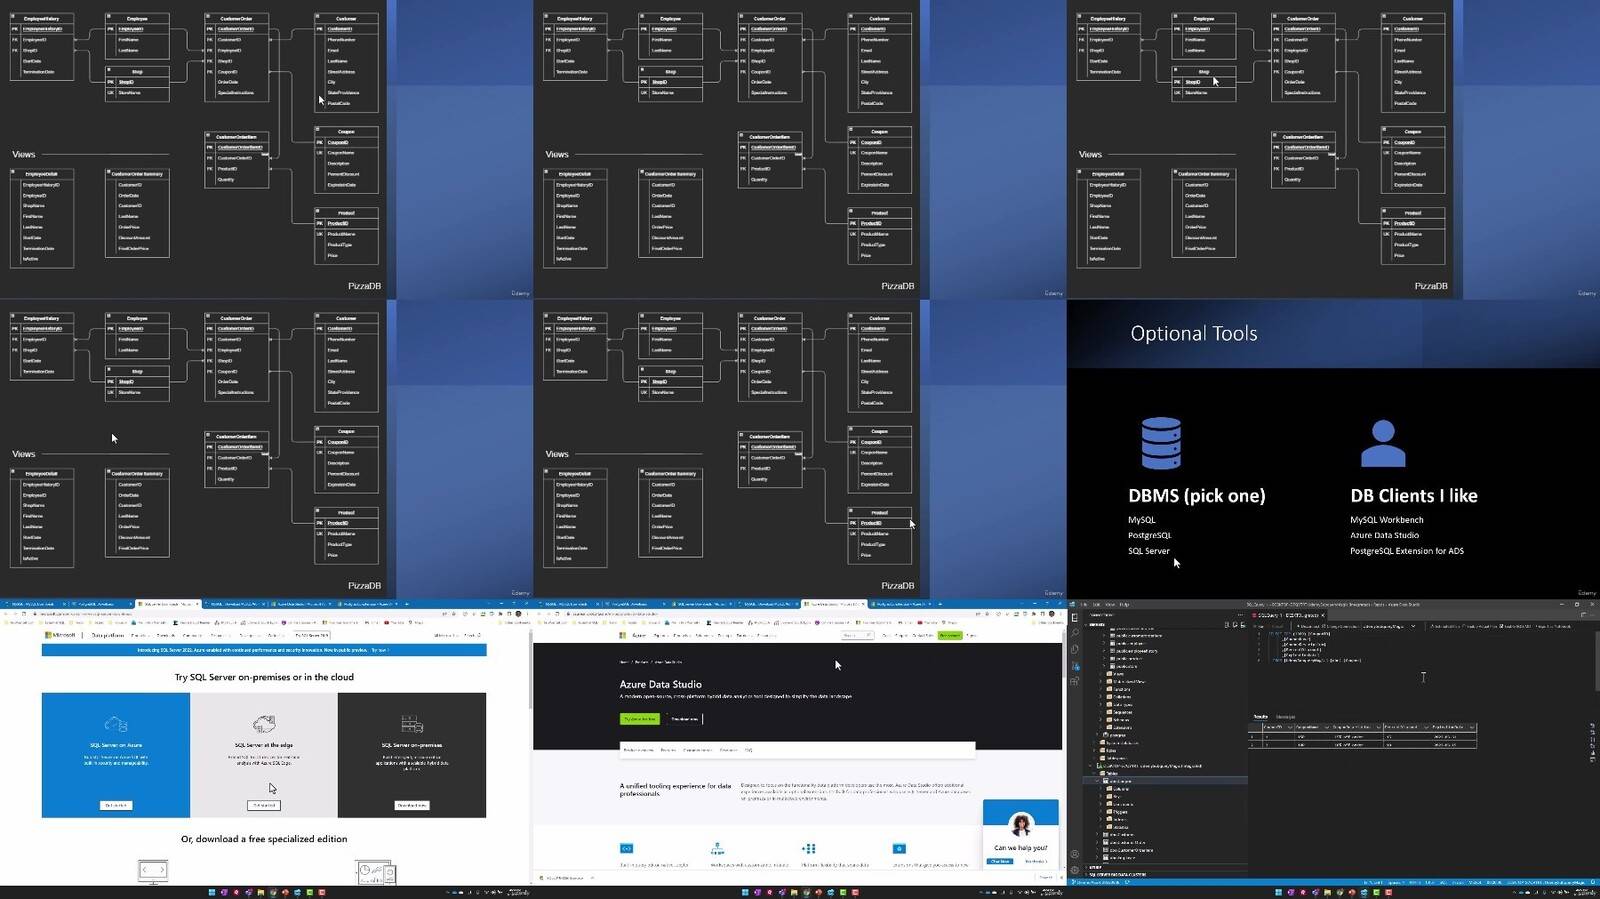The height and width of the screenshot is (899, 1600).
Task: Open Windows Start button below SQL Server page
Action: click(212, 892)
